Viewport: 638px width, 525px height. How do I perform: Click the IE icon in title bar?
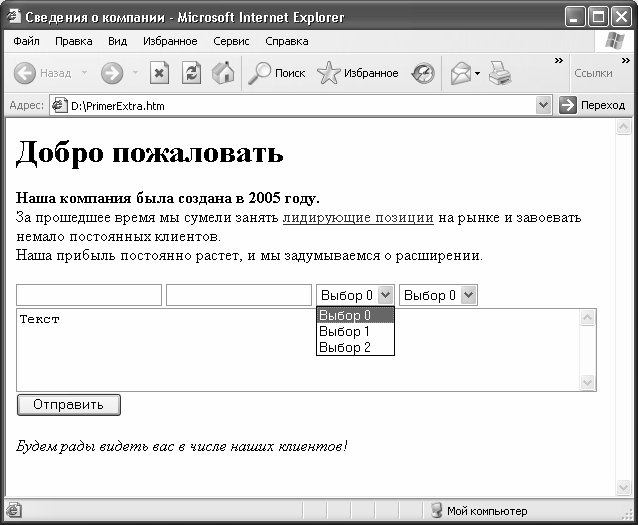[13, 17]
